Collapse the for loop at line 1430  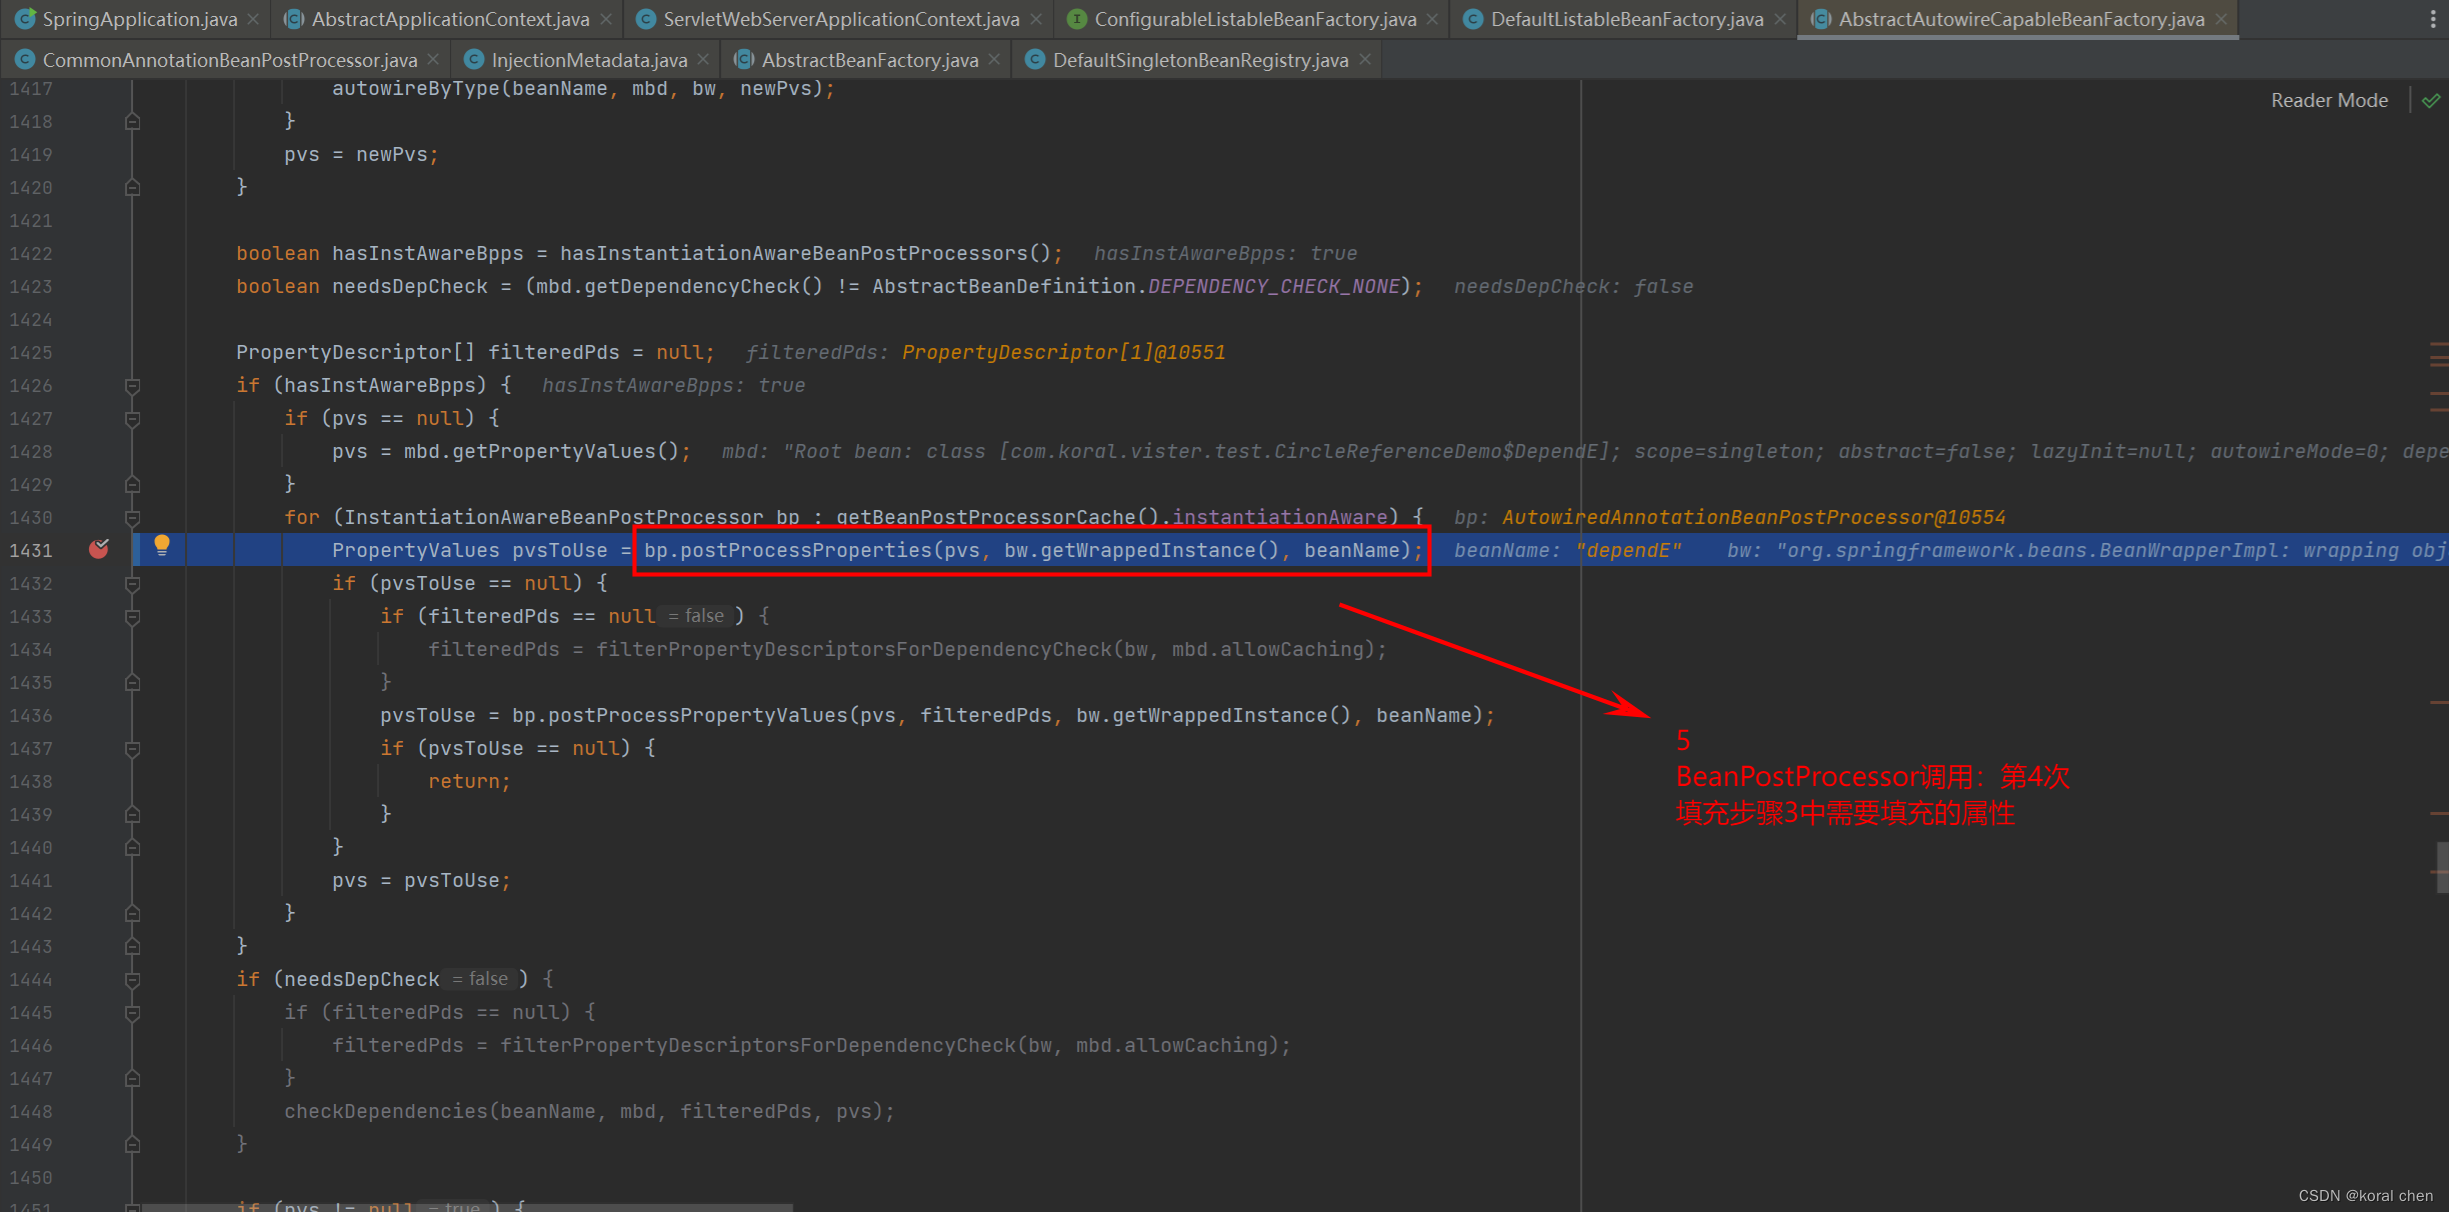click(x=132, y=518)
